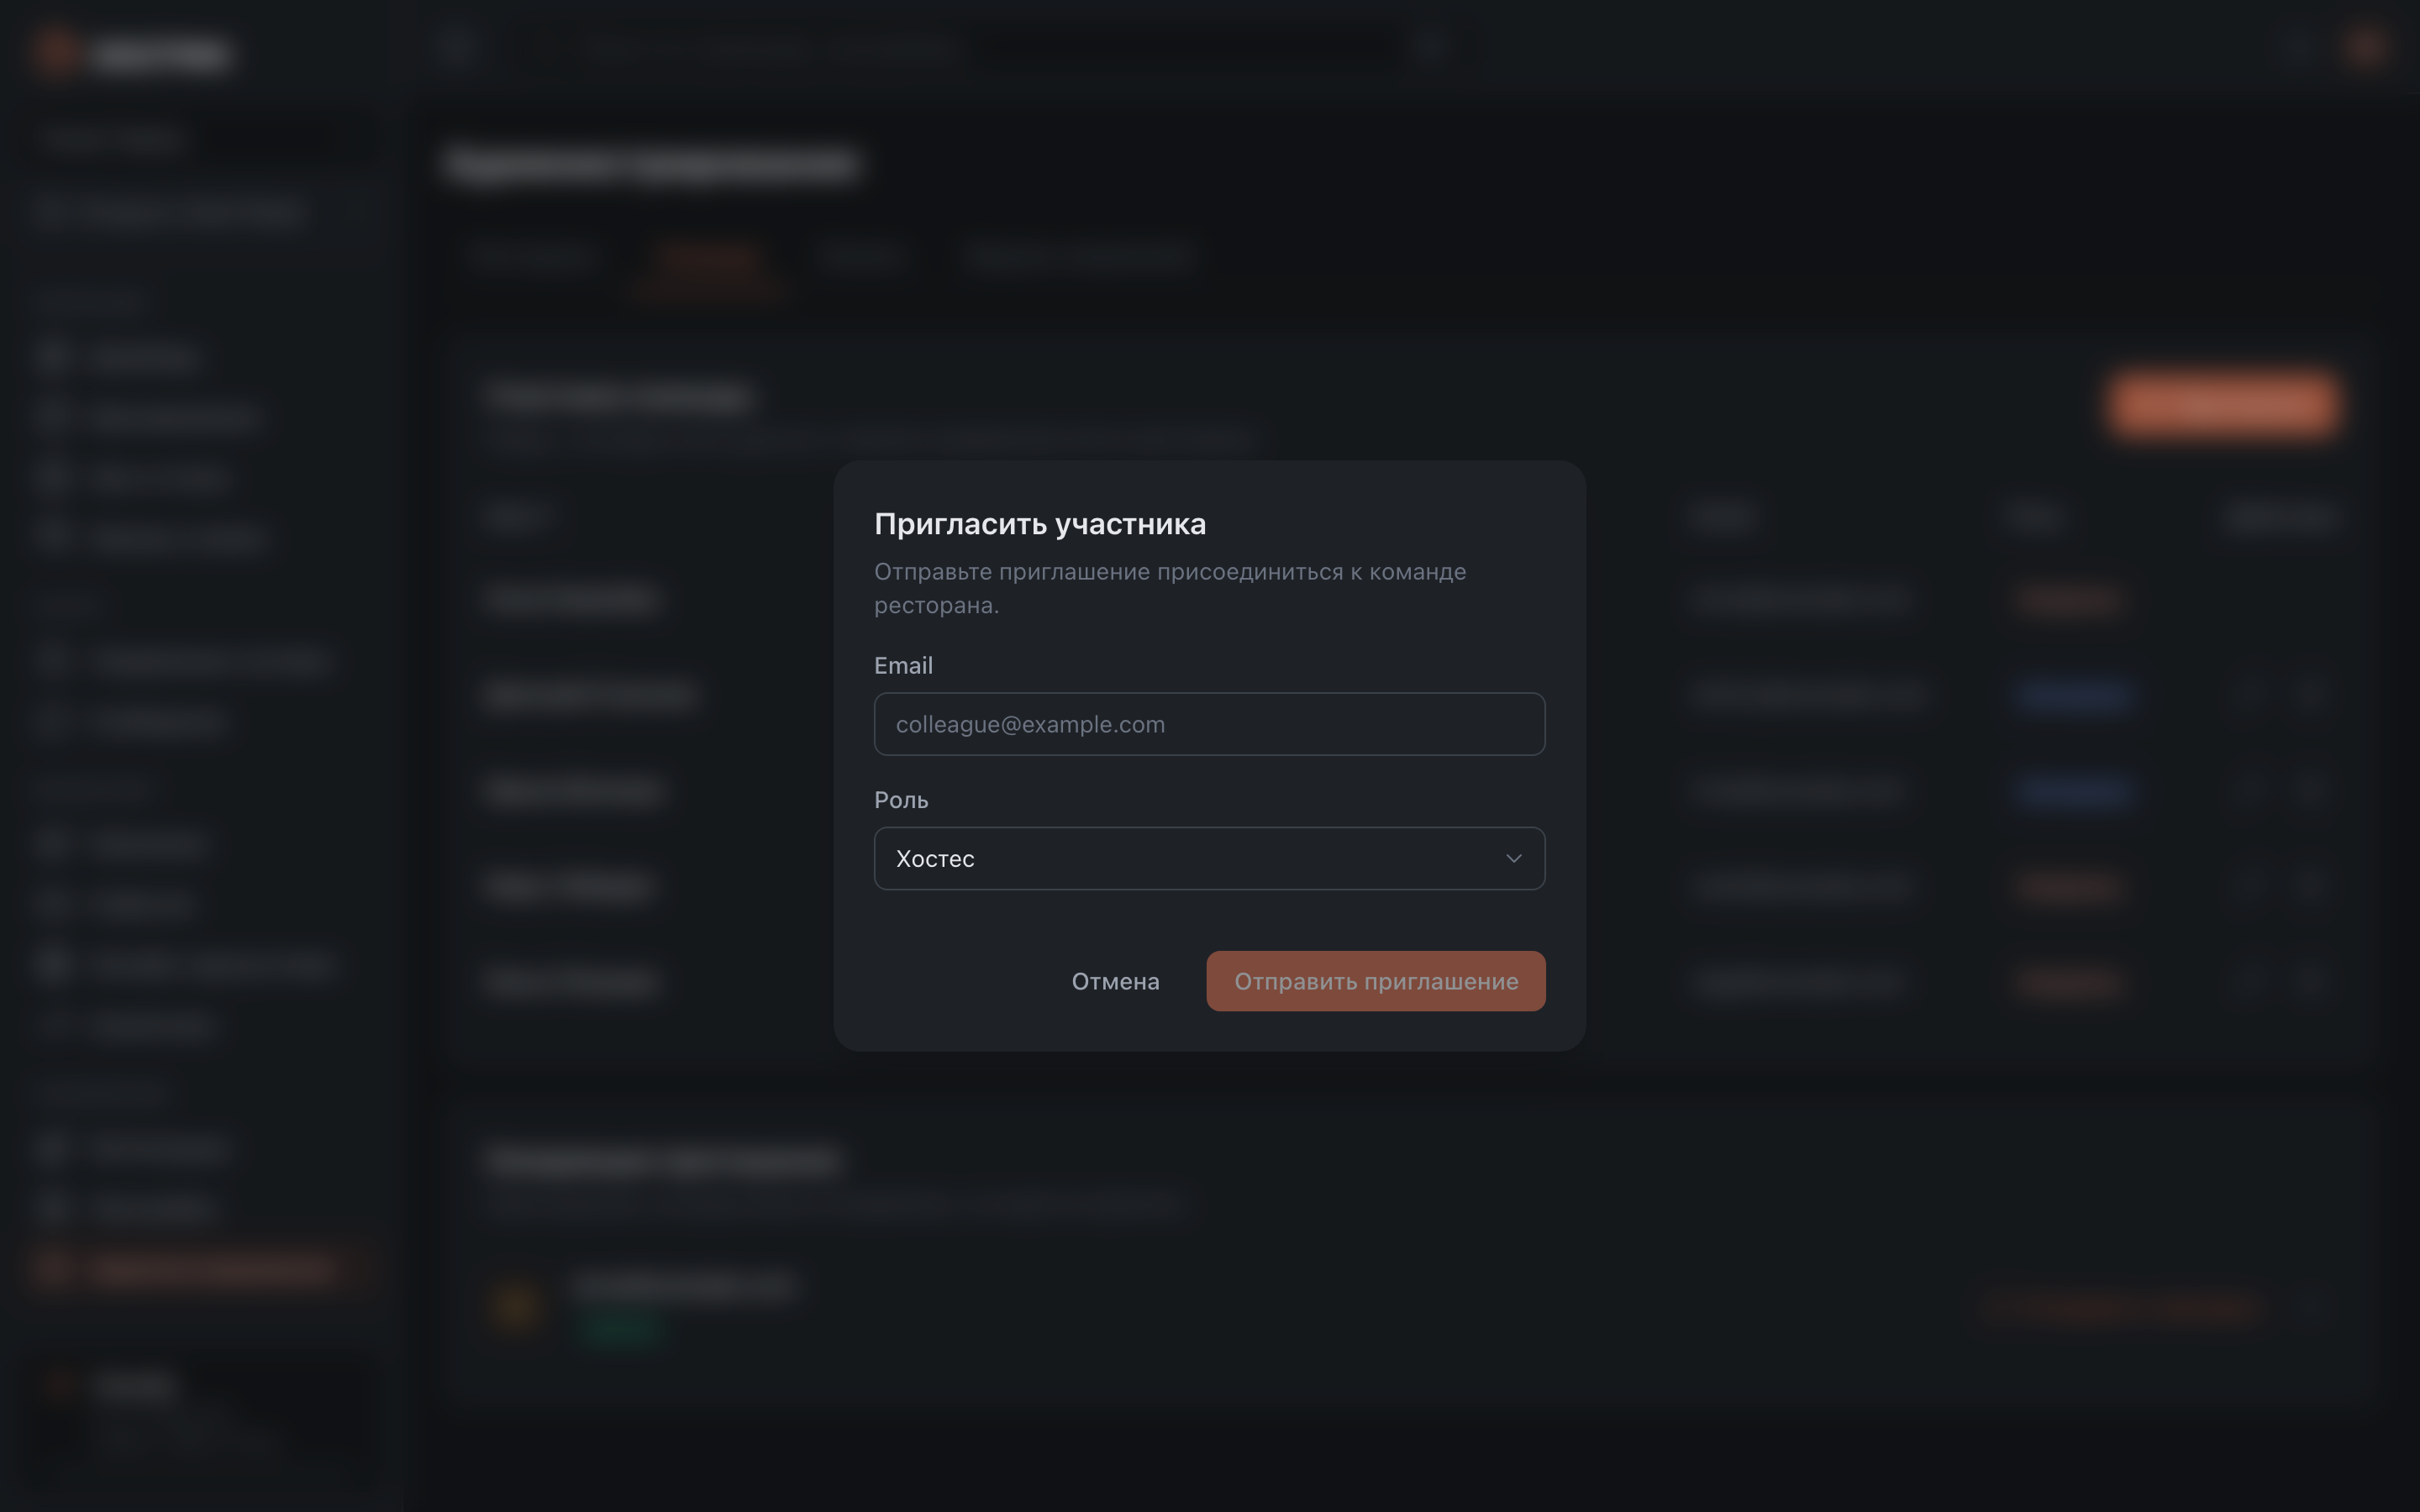Click the Пригласить участника dialog title
Screen dimensions: 2420x1512
coord(1040,524)
